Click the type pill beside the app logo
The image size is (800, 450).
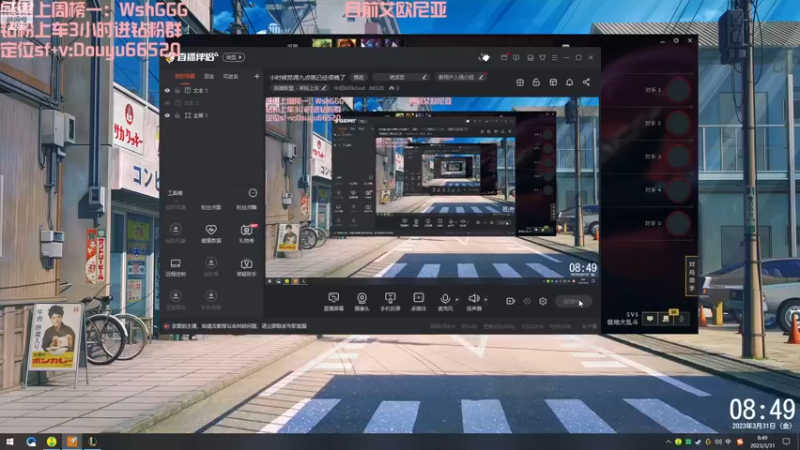coord(234,57)
